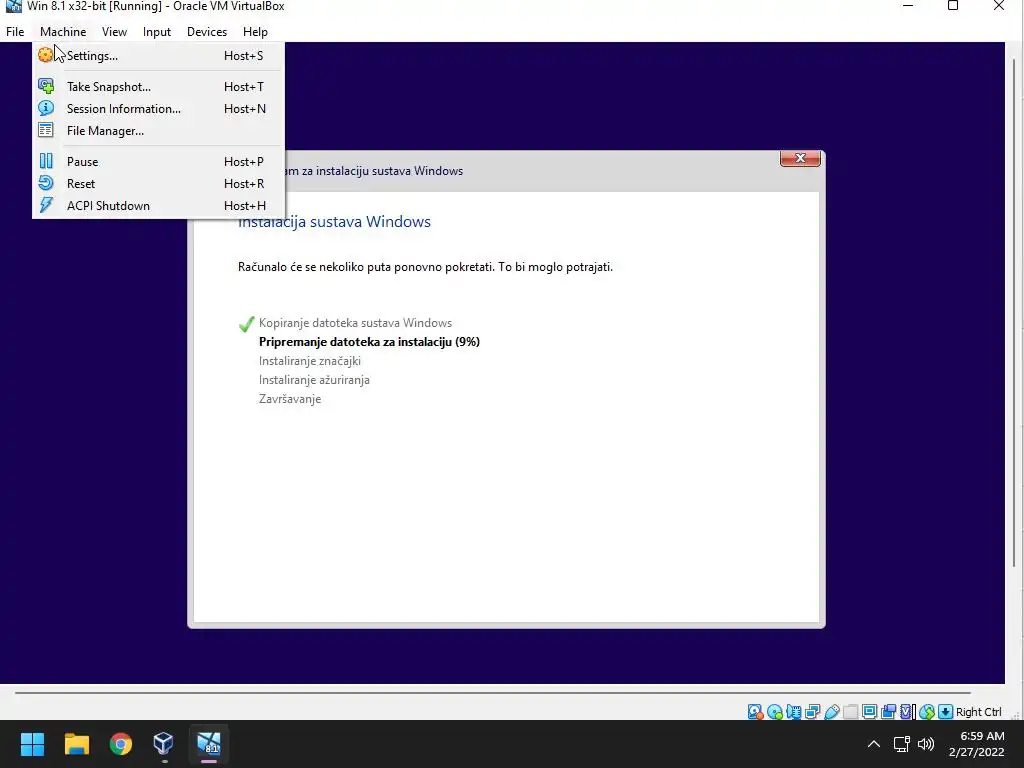The width and height of the screenshot is (1024, 768).
Task: Open the File menu
Action: (15, 31)
